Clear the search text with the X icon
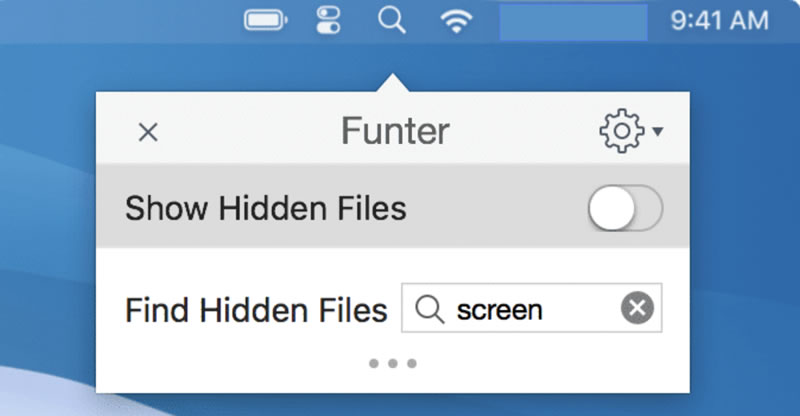 pos(637,308)
